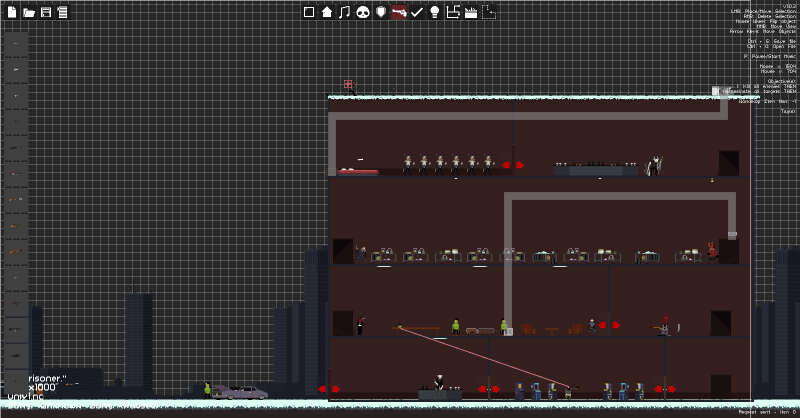Open the checkmark objectives tool
Image resolution: width=800 pixels, height=418 pixels.
[416, 12]
